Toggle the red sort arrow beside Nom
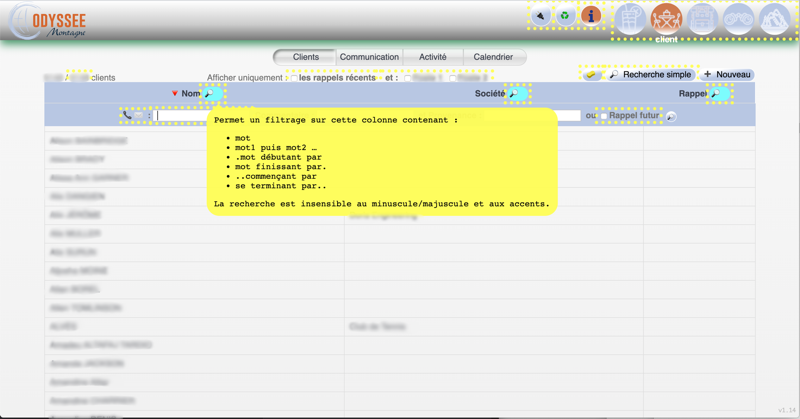This screenshot has height=419, width=800. tap(174, 94)
